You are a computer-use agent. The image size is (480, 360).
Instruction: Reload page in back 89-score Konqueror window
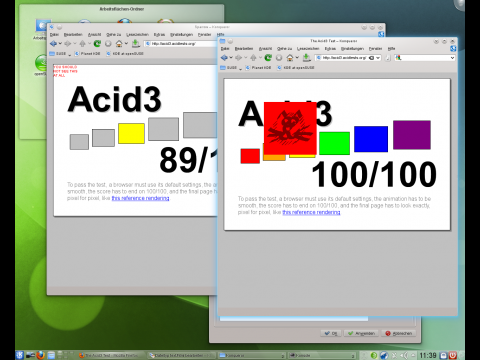pyautogui.click(x=97, y=44)
